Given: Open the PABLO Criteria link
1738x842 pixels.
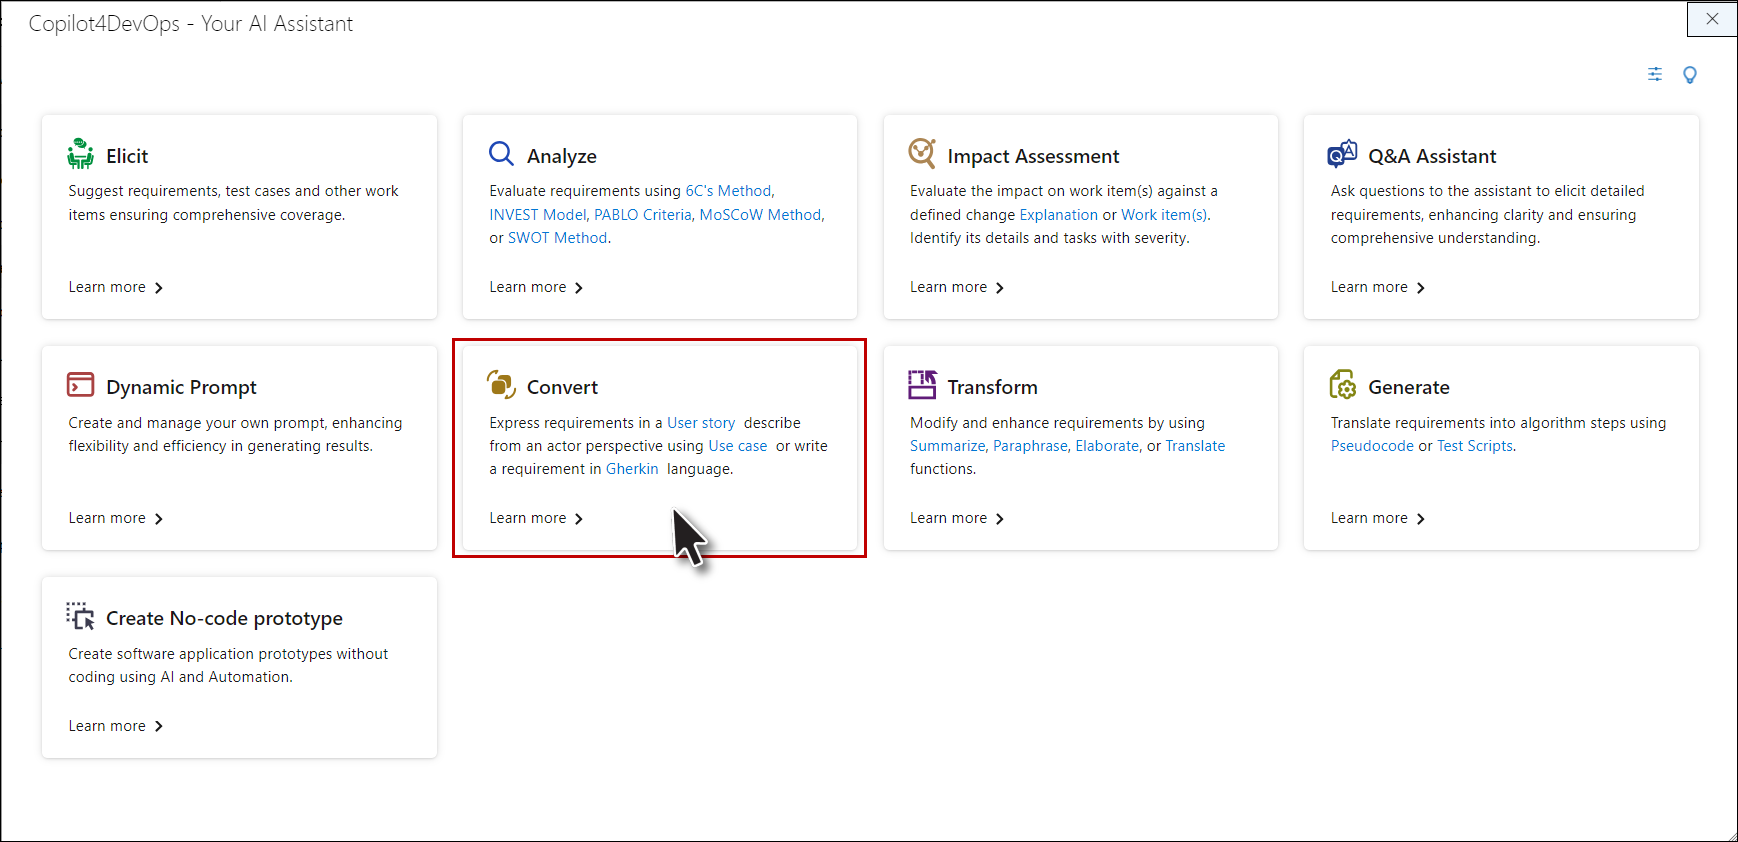Looking at the screenshot, I should click(x=642, y=215).
